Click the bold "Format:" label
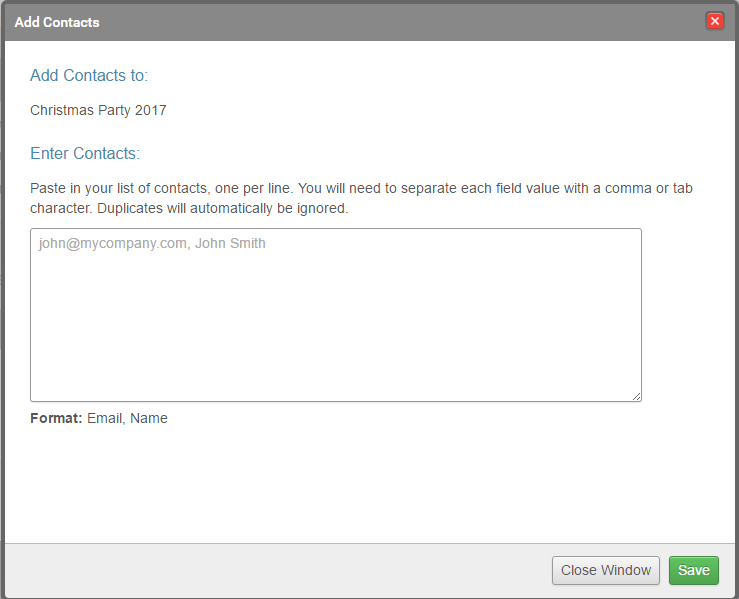 (x=56, y=418)
